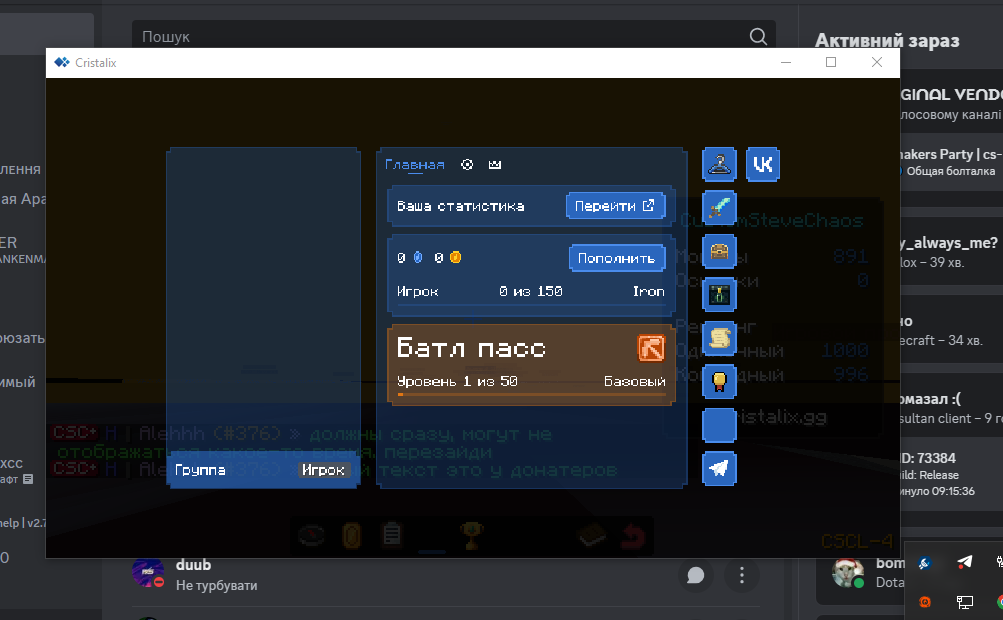Click the Общая болталка voice channel text
1003x620 pixels.
951,171
